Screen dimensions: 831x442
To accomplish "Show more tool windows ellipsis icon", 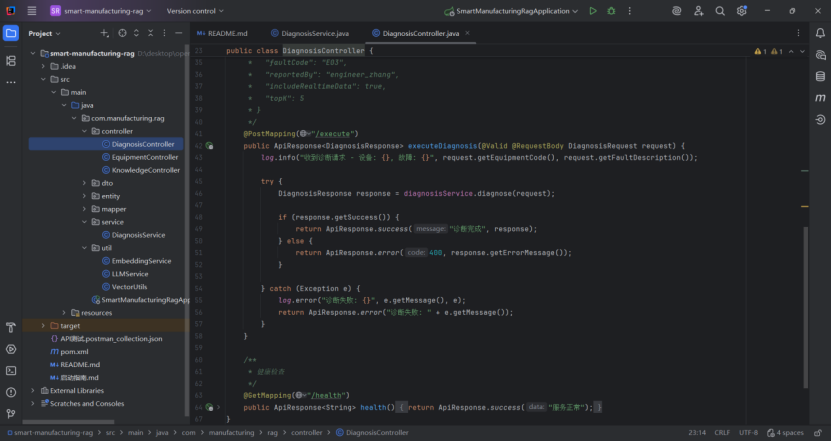I will coord(11,83).
